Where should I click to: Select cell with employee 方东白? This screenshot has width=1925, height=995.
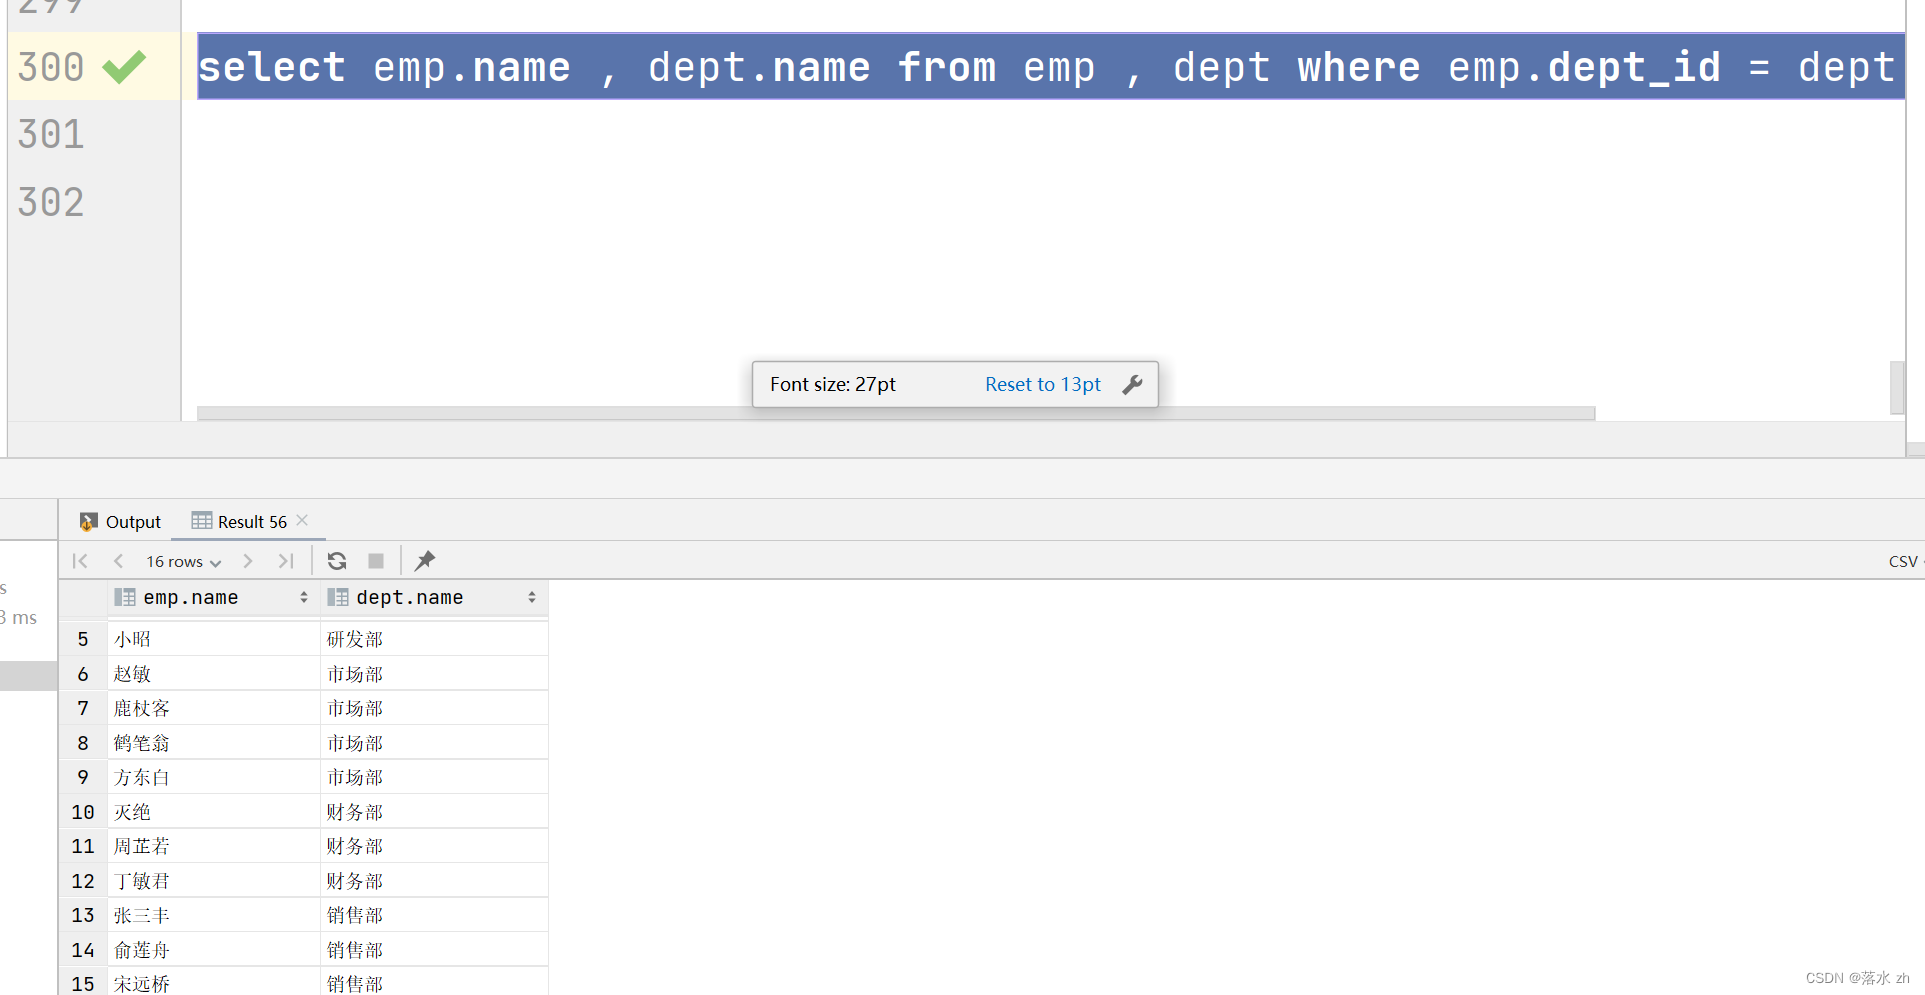pos(213,777)
